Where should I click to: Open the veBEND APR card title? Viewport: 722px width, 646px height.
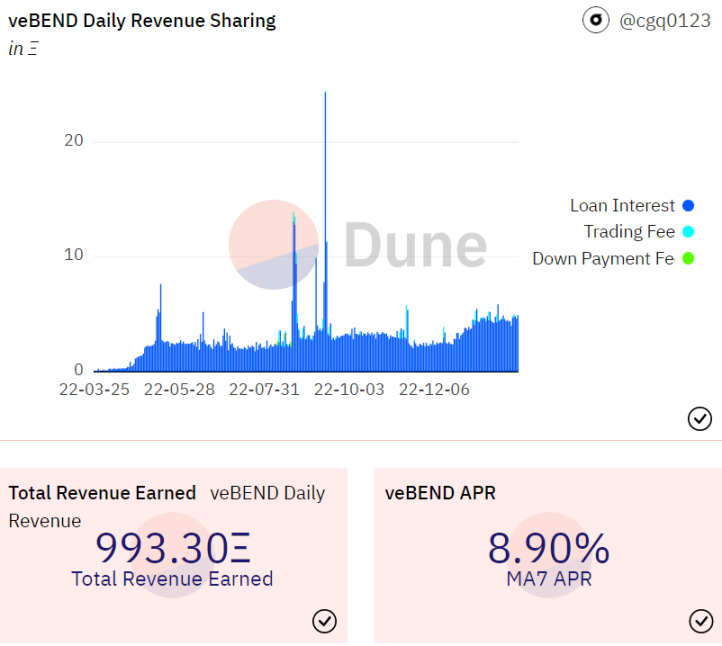point(440,493)
